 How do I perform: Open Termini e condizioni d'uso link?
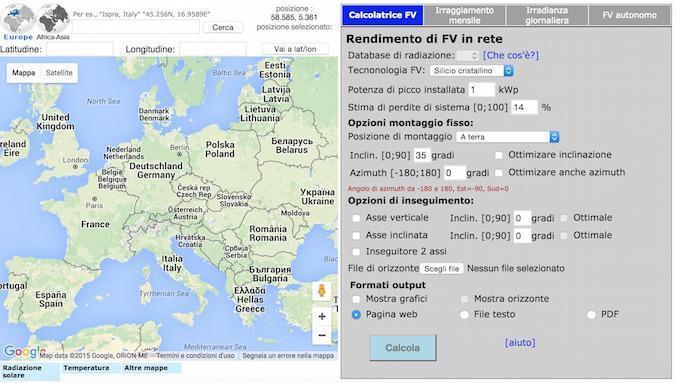[x=195, y=355]
